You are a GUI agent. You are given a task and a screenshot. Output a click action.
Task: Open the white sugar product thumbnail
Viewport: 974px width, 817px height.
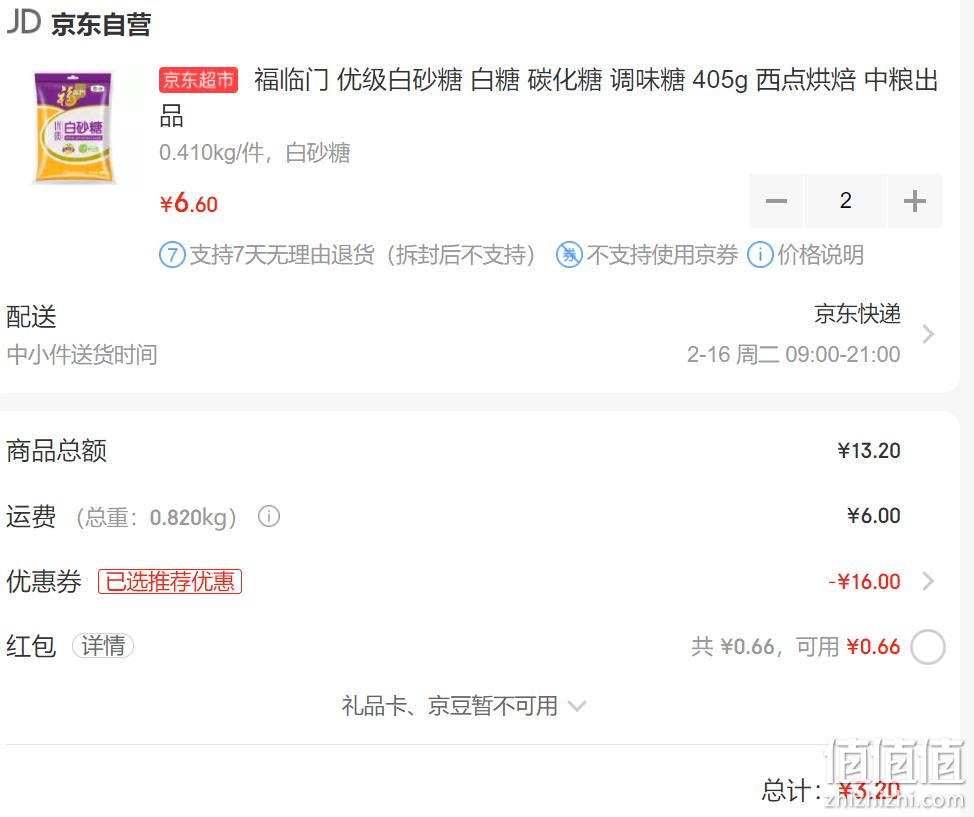73,128
